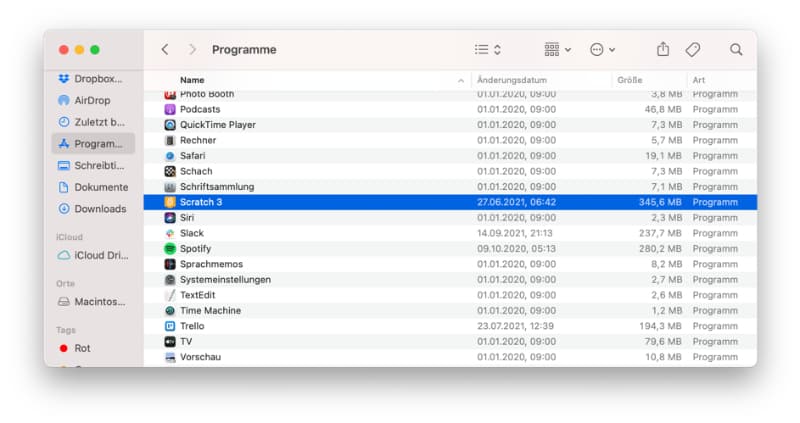Click the Time Machine app icon

coord(170,310)
